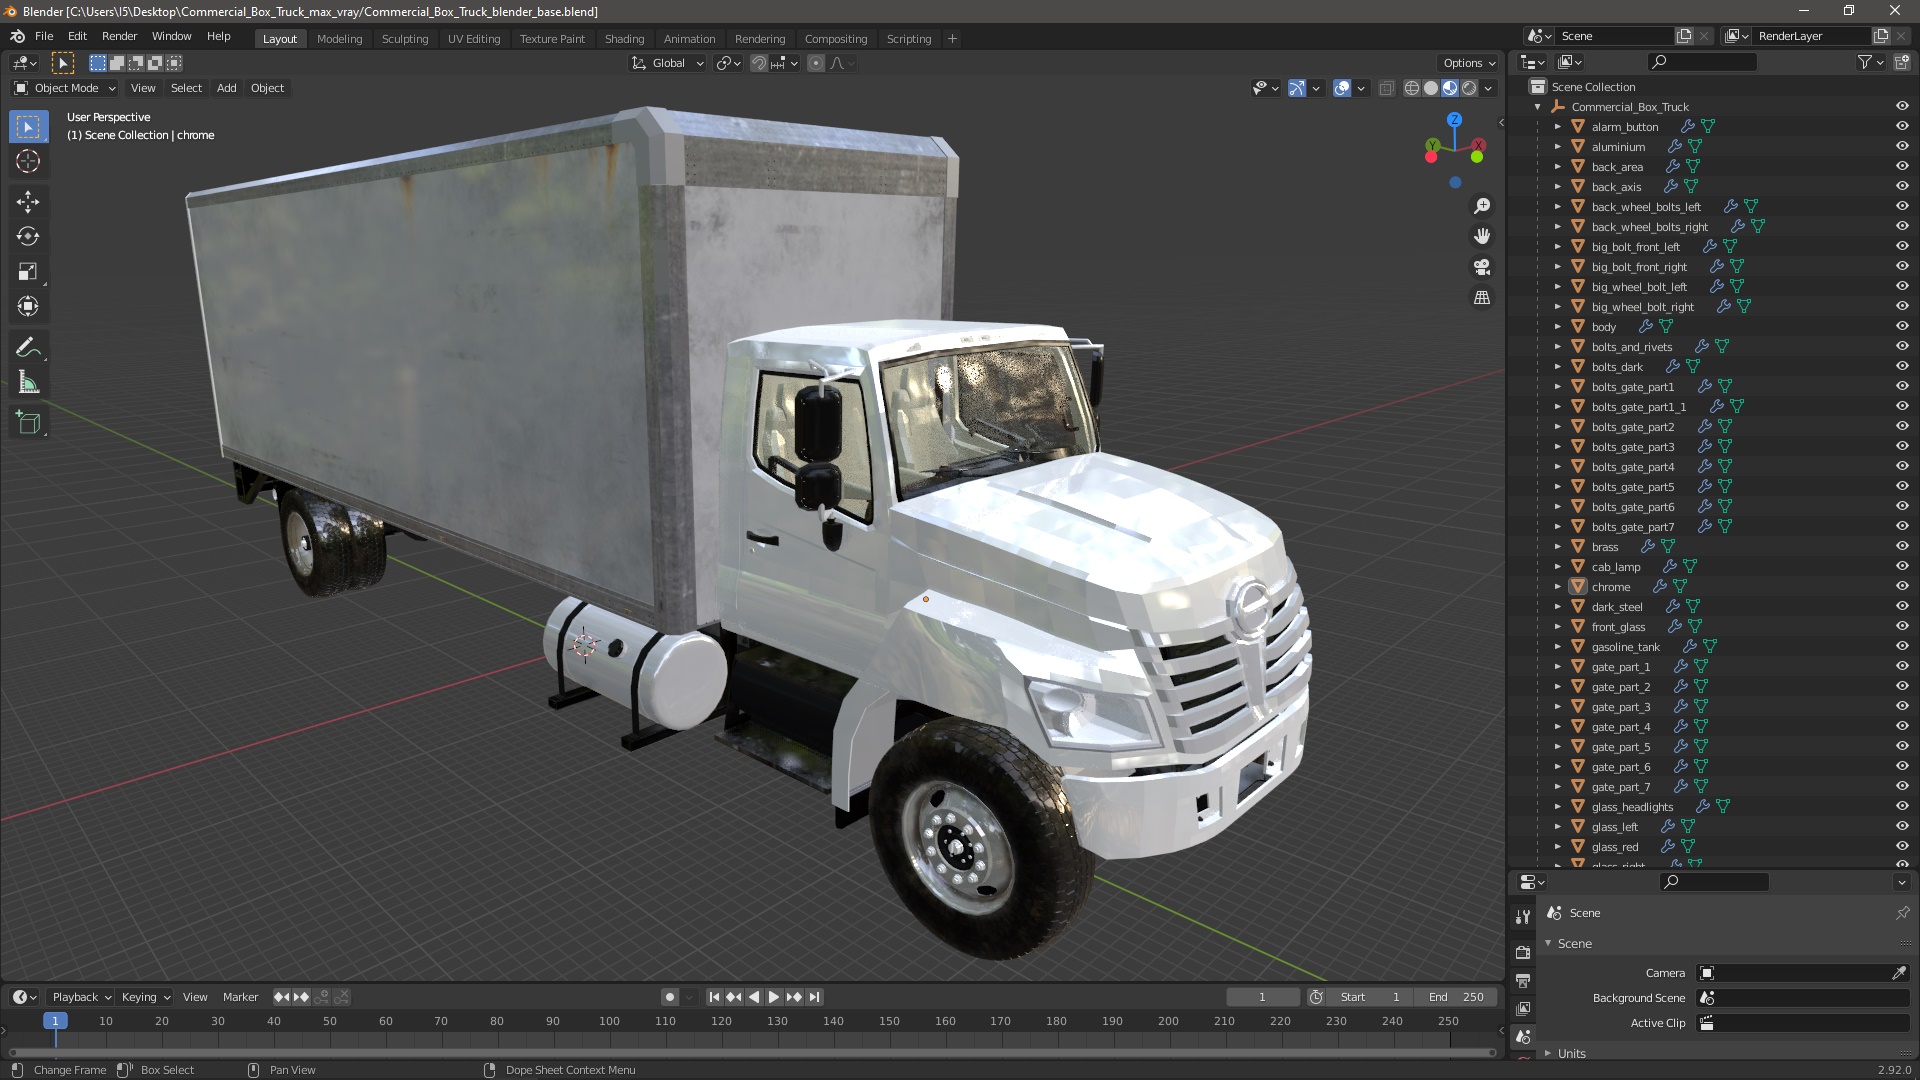Switch to the Shading workspace tab

624,39
